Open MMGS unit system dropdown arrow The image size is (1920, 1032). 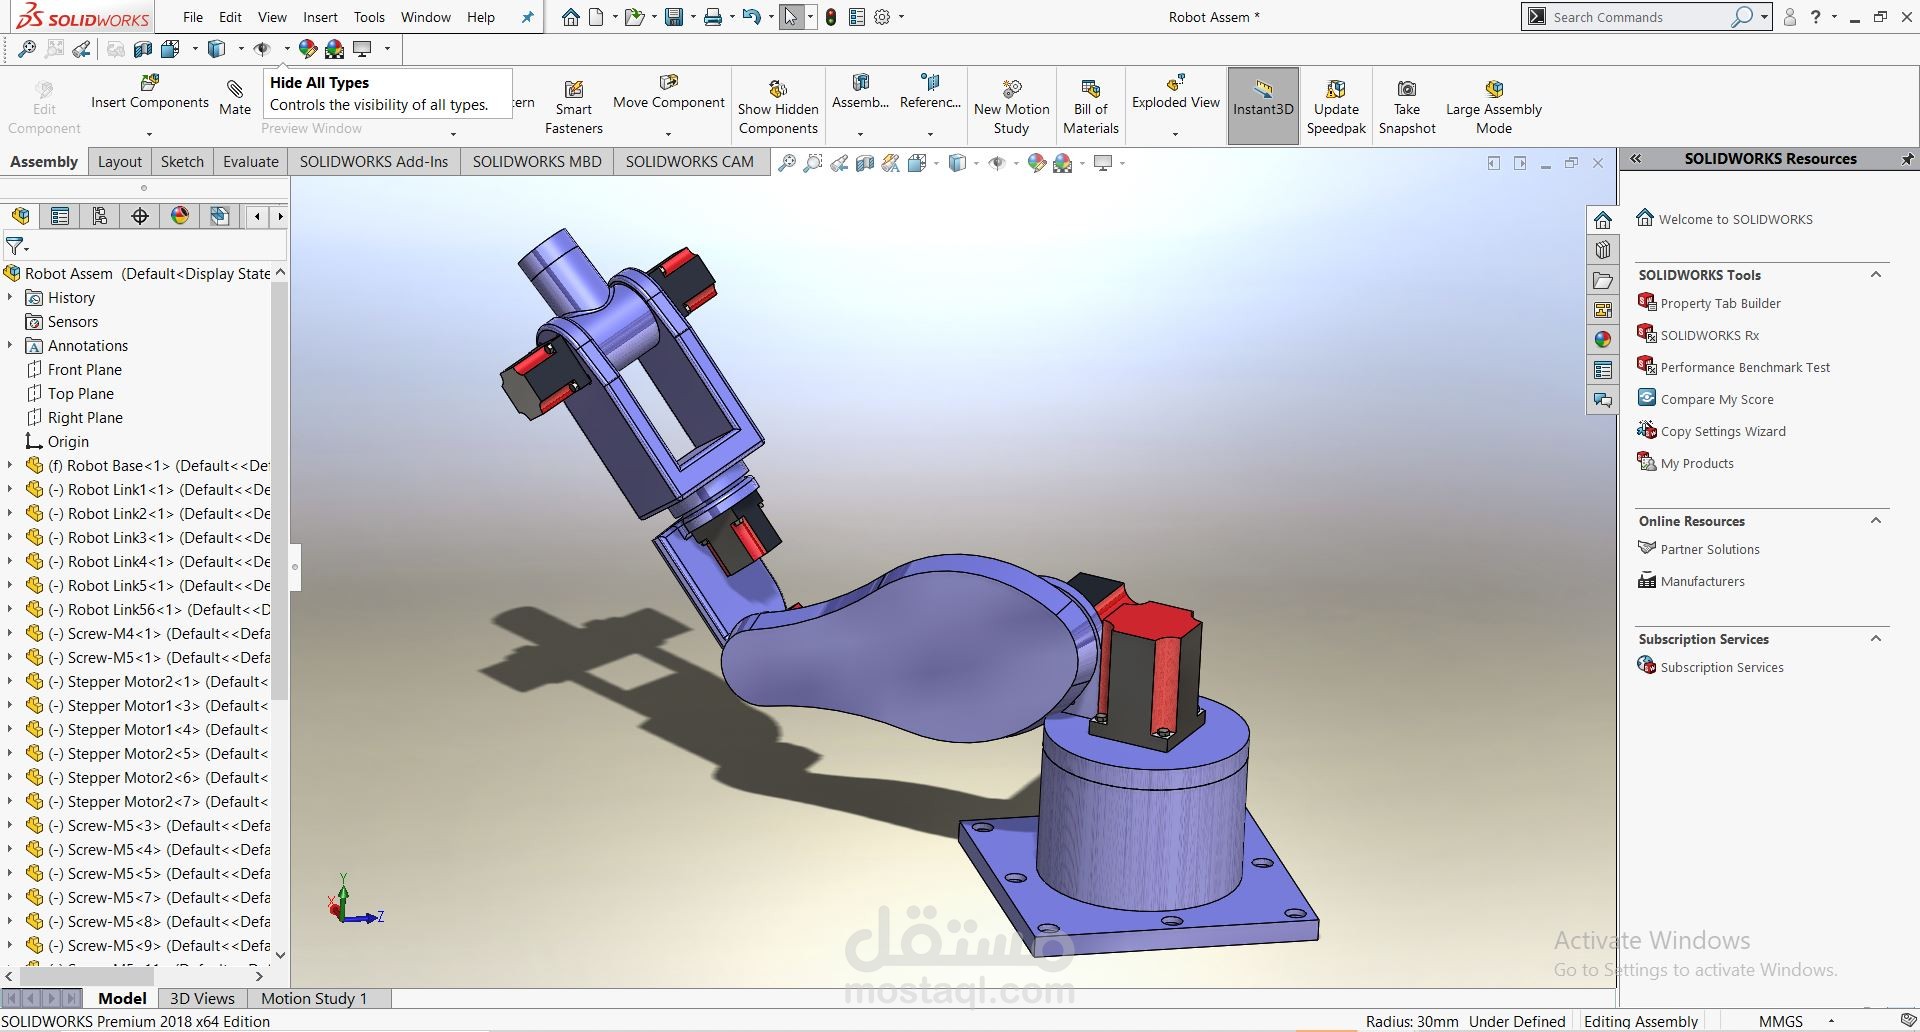(x=1831, y=1021)
